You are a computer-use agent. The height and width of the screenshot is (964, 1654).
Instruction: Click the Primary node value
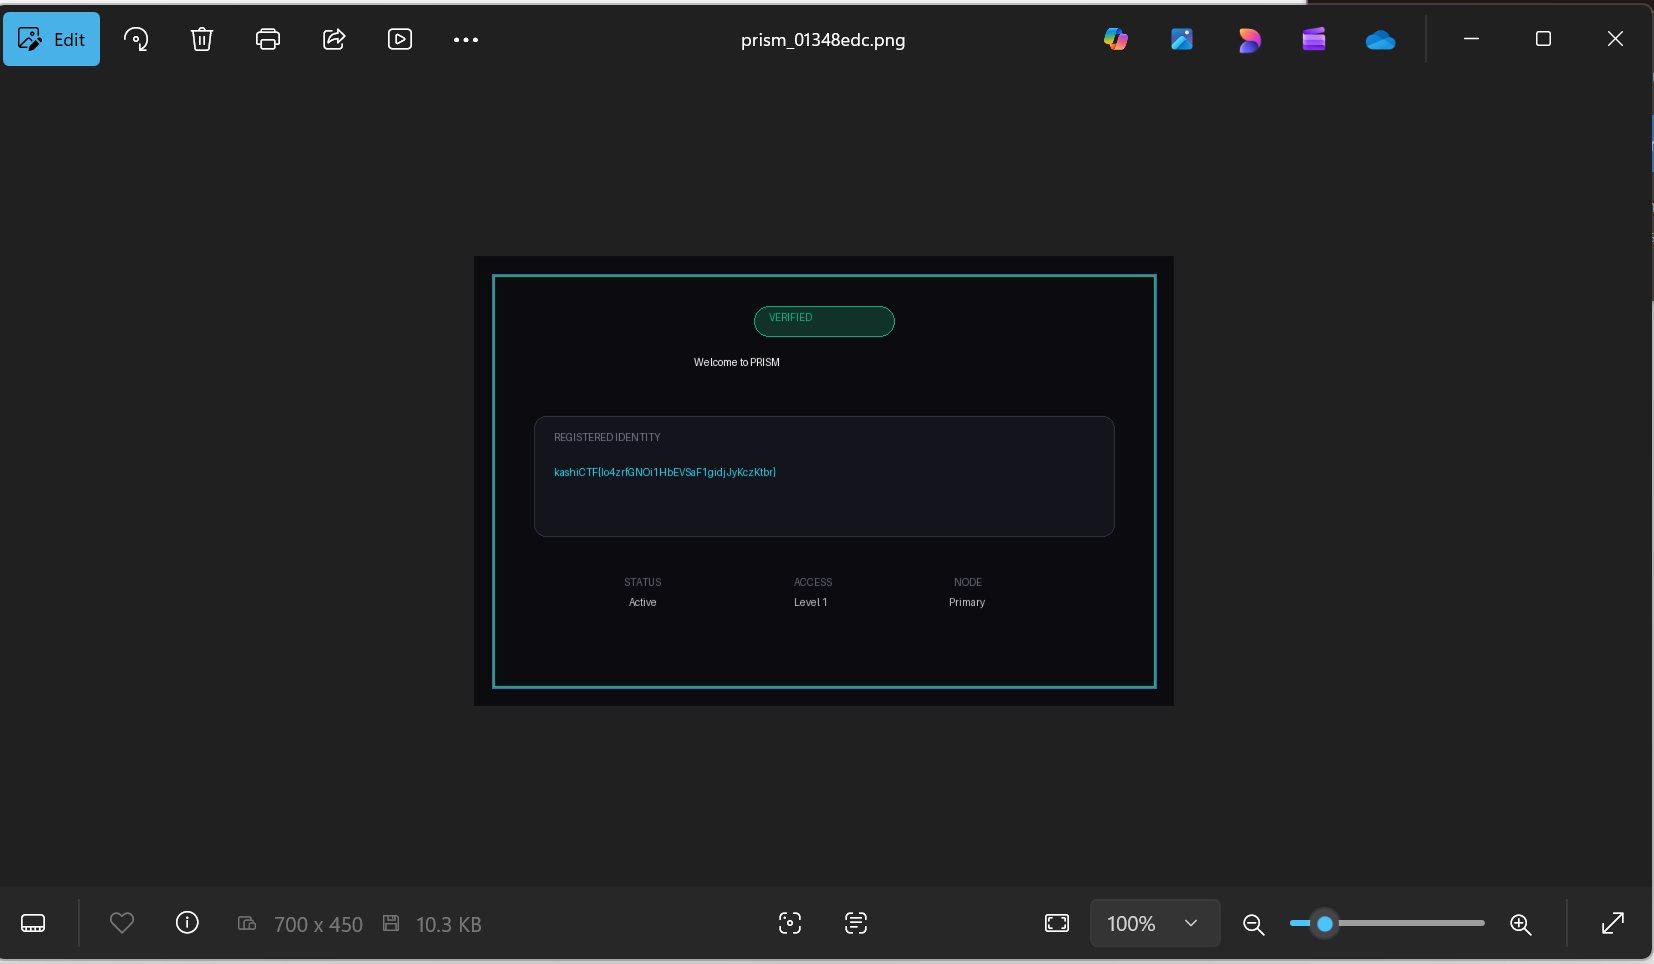(967, 602)
